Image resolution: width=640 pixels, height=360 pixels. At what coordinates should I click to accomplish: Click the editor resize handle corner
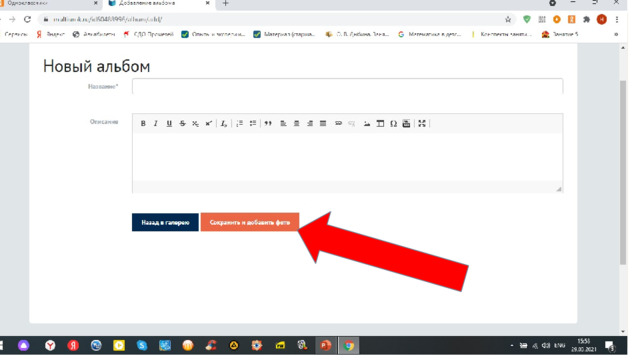pyautogui.click(x=559, y=189)
